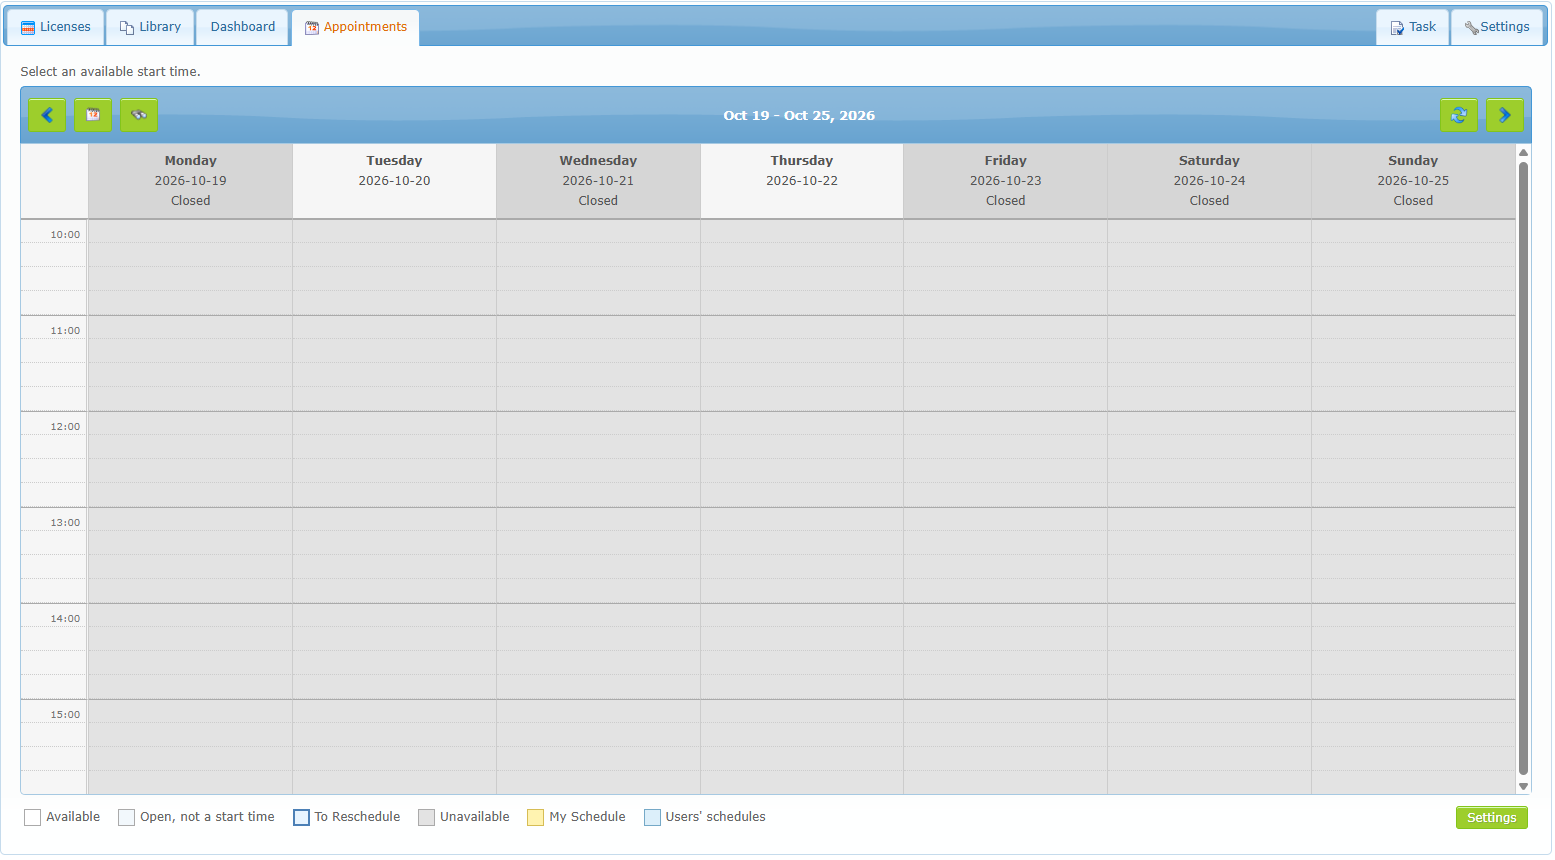The height and width of the screenshot is (860, 1555).
Task: Click the Sunday 2026-10-25 column header
Action: point(1413,181)
